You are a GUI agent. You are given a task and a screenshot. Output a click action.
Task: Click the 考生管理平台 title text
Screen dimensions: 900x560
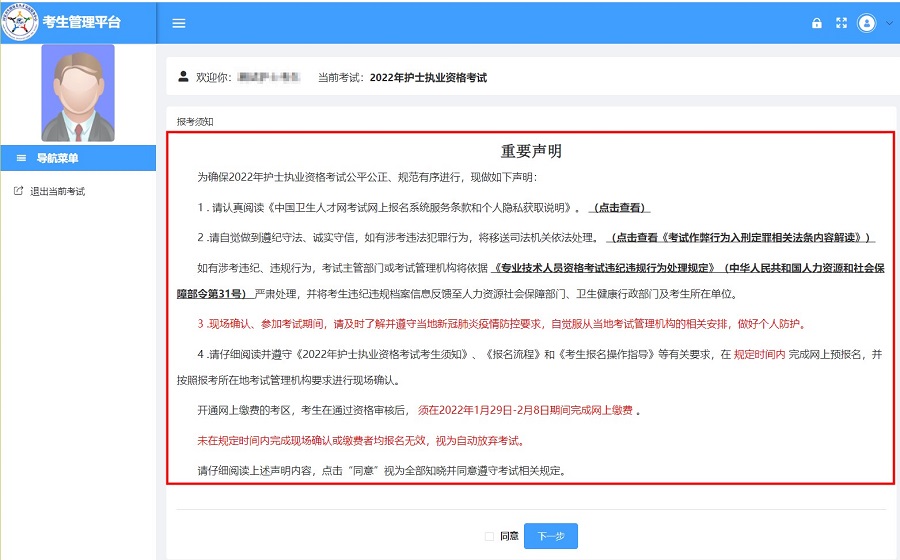pyautogui.click(x=82, y=22)
